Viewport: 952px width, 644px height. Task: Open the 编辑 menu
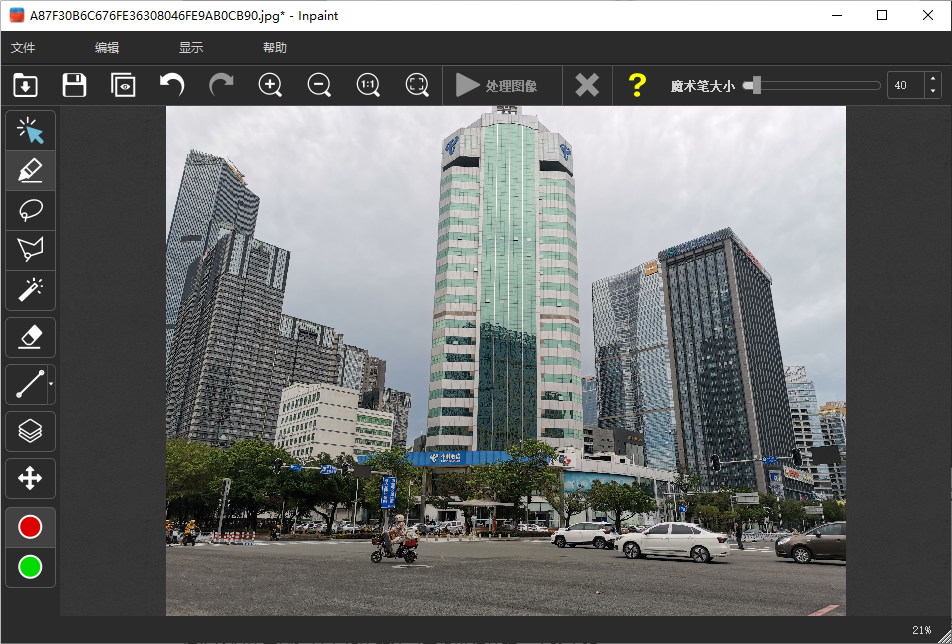pos(107,48)
